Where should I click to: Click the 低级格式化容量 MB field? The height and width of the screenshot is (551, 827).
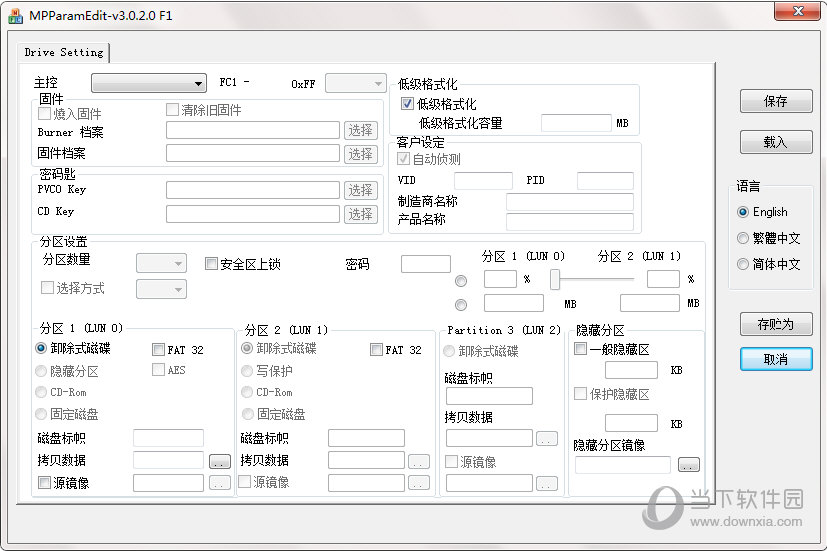tap(576, 123)
